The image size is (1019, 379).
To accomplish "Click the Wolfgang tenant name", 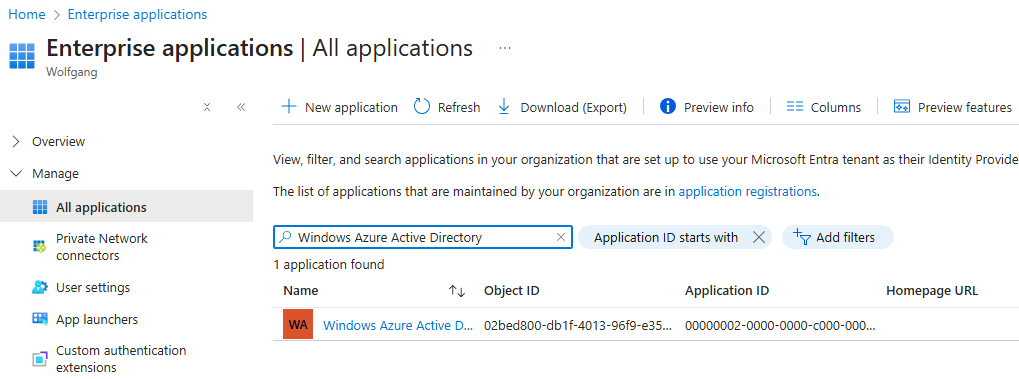I will point(72,72).
